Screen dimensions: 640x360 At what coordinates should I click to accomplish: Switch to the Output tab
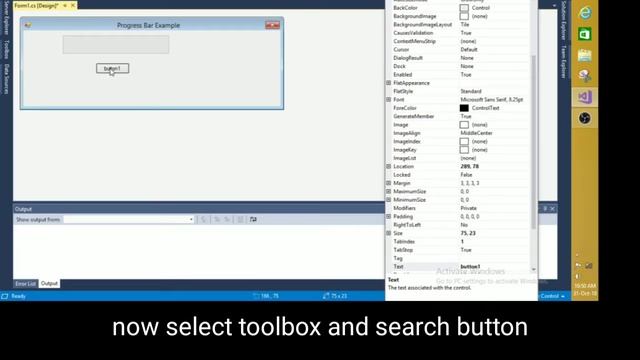tap(49, 283)
